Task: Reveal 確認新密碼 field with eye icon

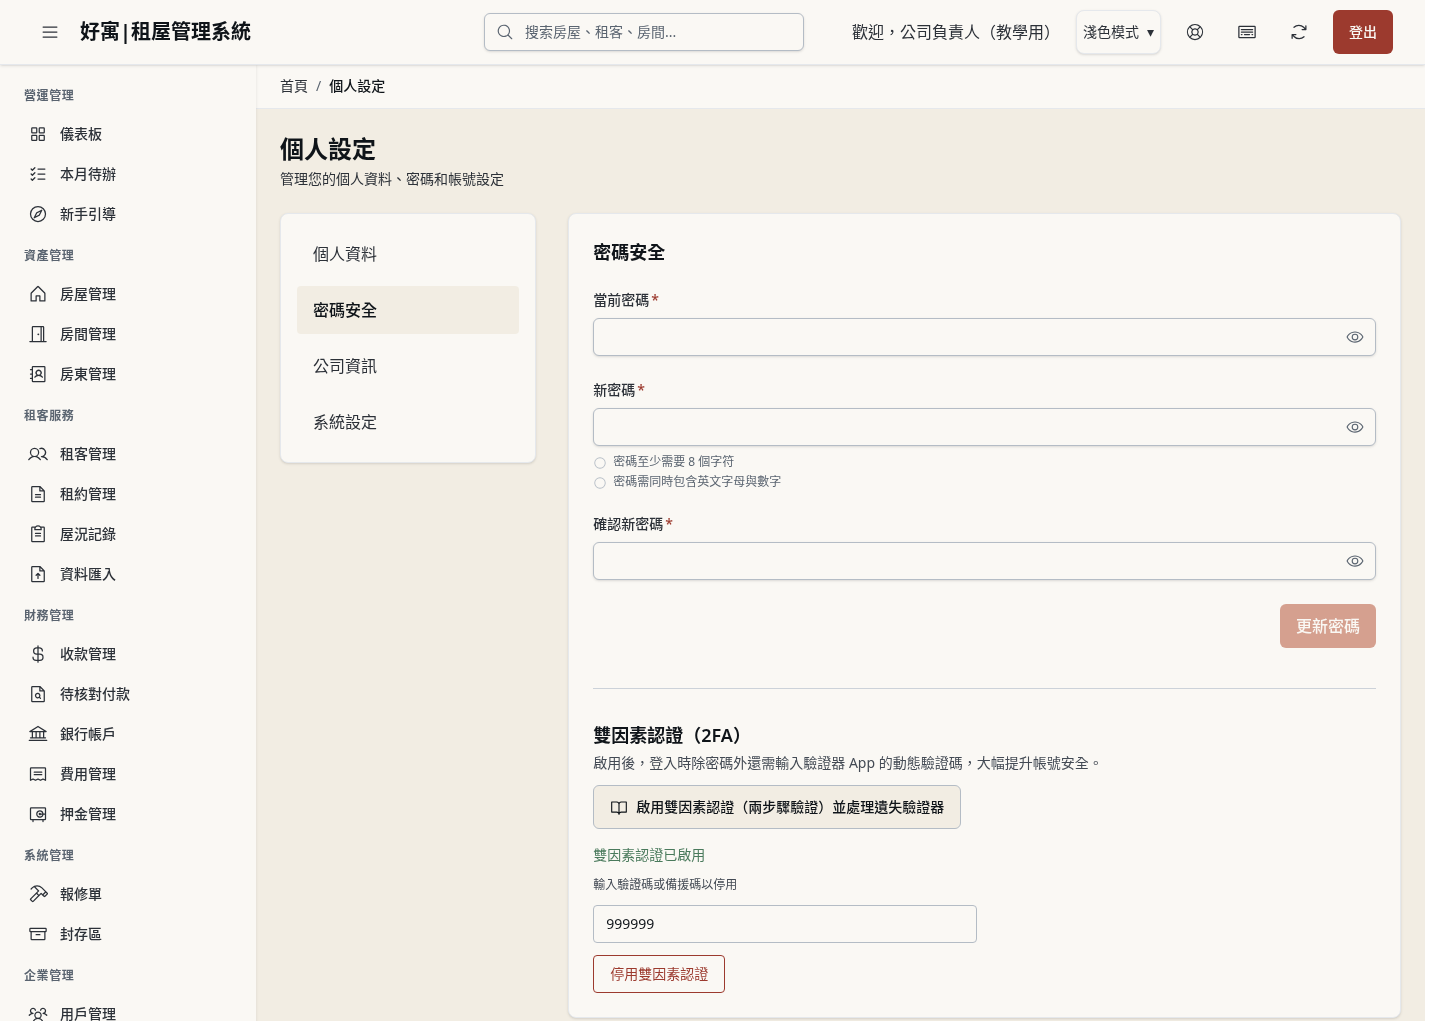Action: pyautogui.click(x=1355, y=561)
